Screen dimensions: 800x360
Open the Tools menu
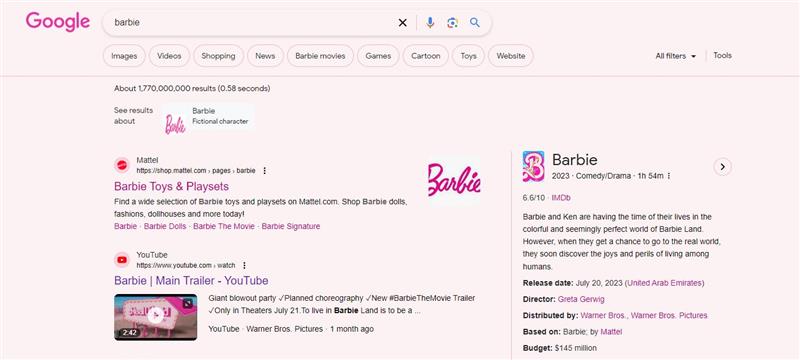point(722,56)
